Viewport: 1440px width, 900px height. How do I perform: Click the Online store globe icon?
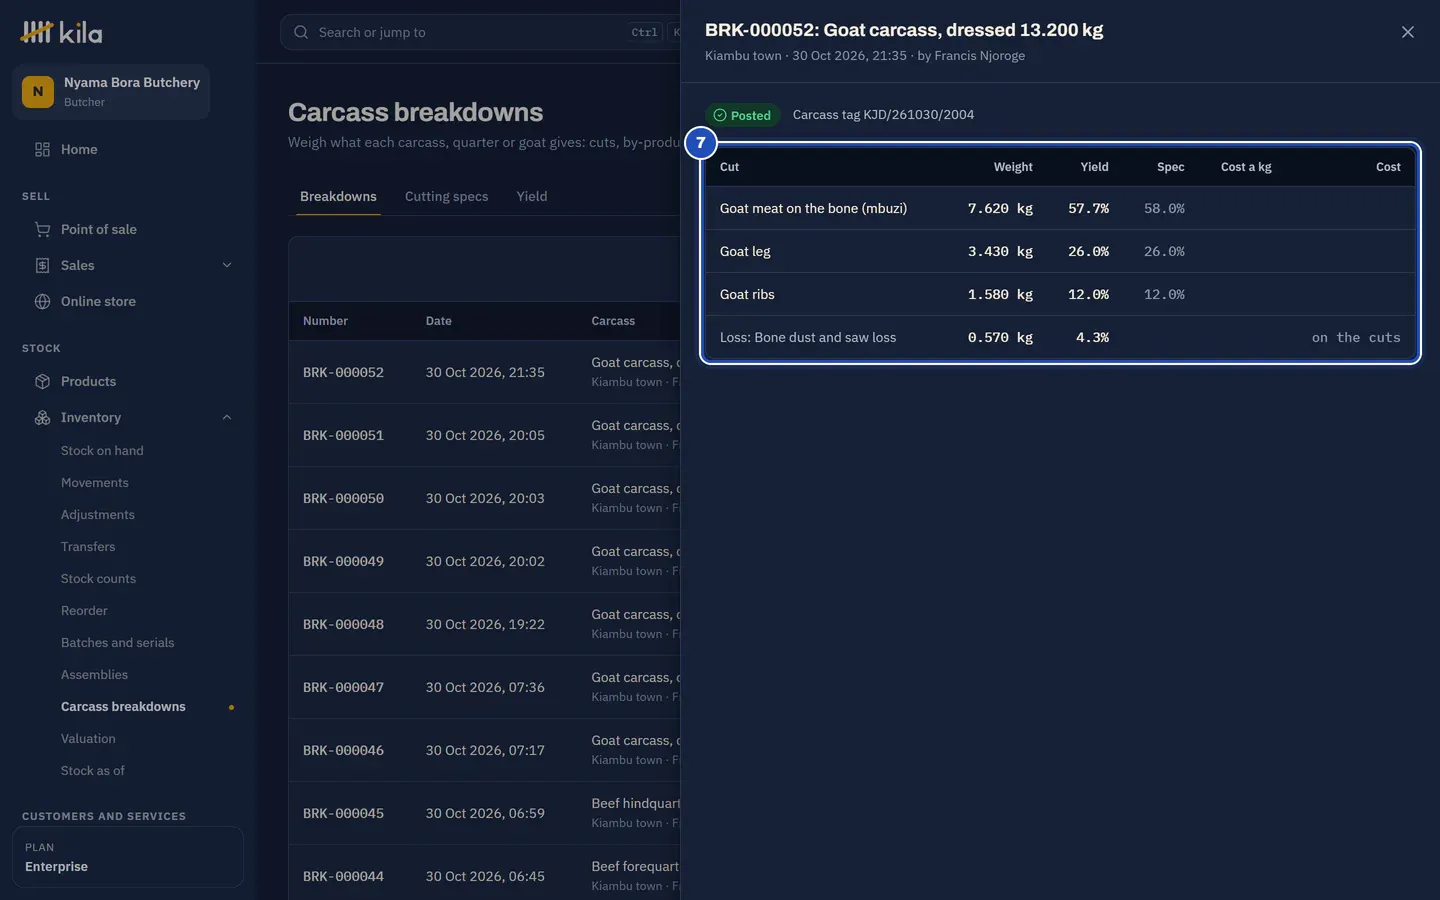pos(42,301)
